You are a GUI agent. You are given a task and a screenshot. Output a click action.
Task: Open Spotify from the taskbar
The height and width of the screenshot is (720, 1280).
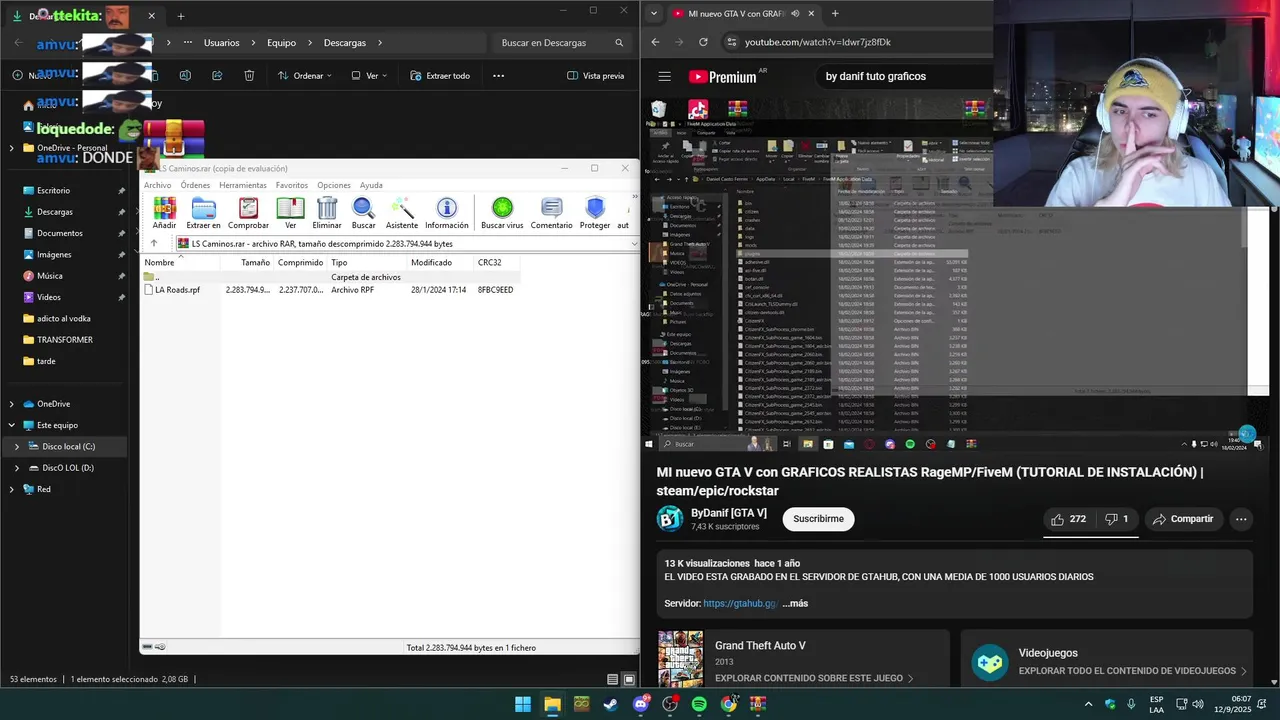pos(699,704)
